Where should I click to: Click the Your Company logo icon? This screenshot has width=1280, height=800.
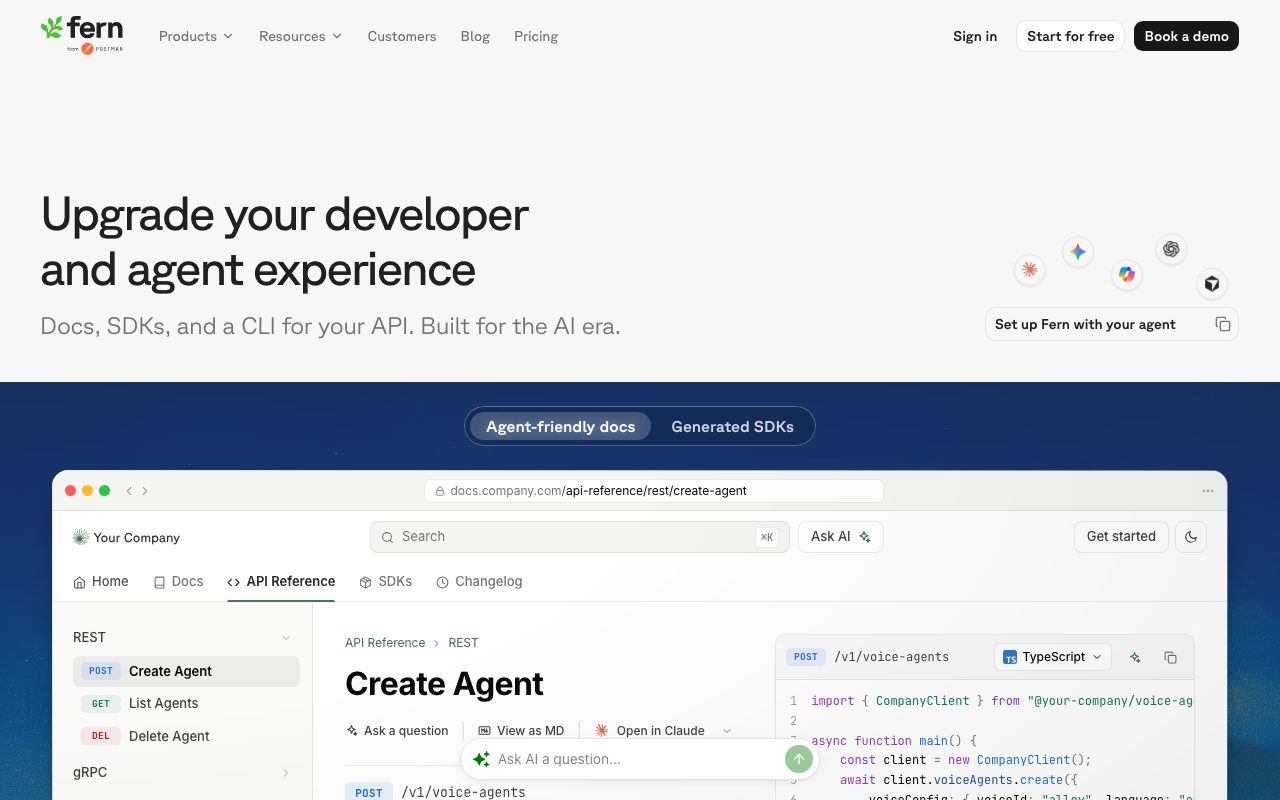tap(81, 538)
